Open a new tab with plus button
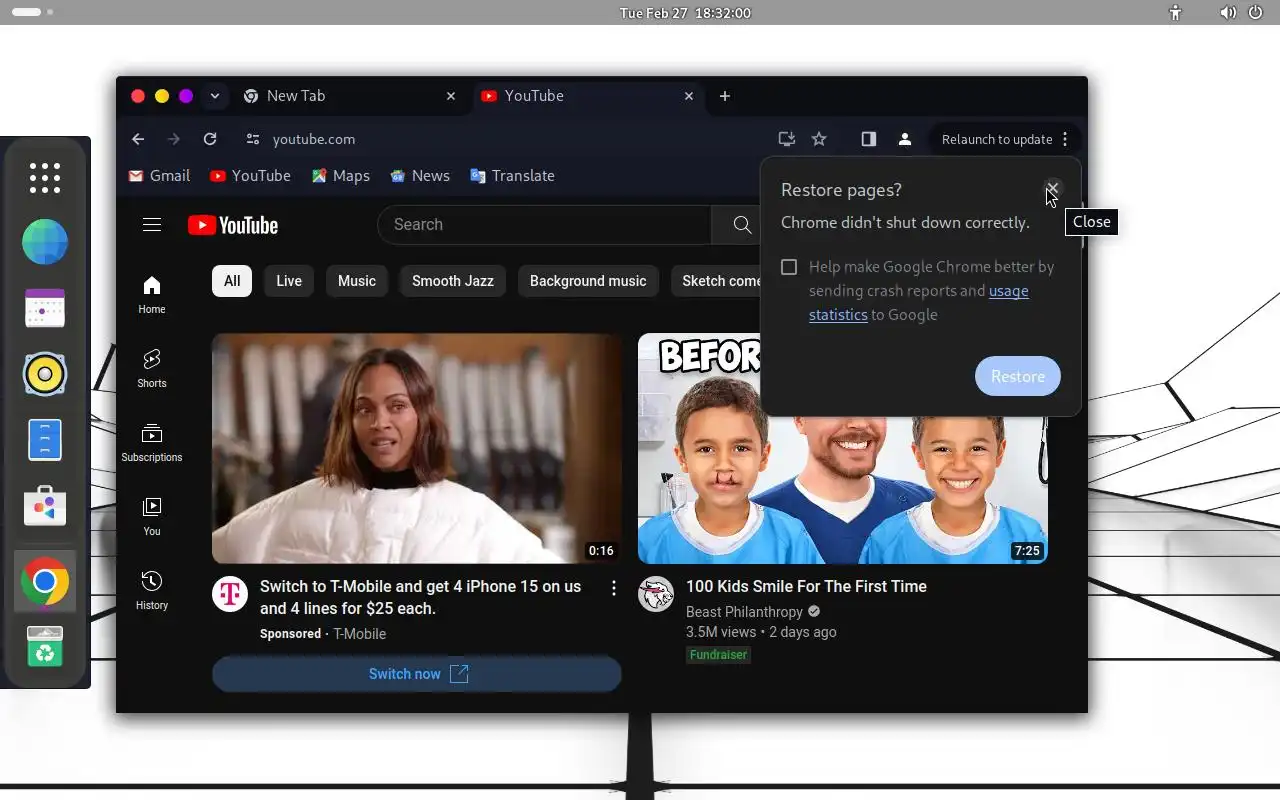Image resolution: width=1280 pixels, height=800 pixels. pos(725,96)
